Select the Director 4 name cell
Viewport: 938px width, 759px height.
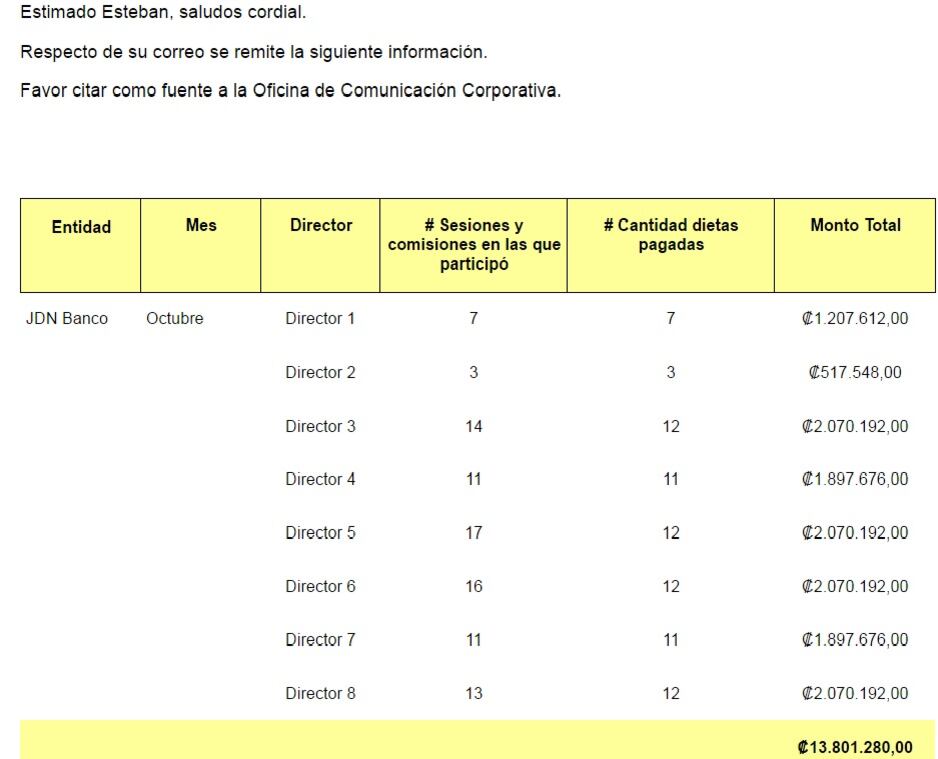320,480
